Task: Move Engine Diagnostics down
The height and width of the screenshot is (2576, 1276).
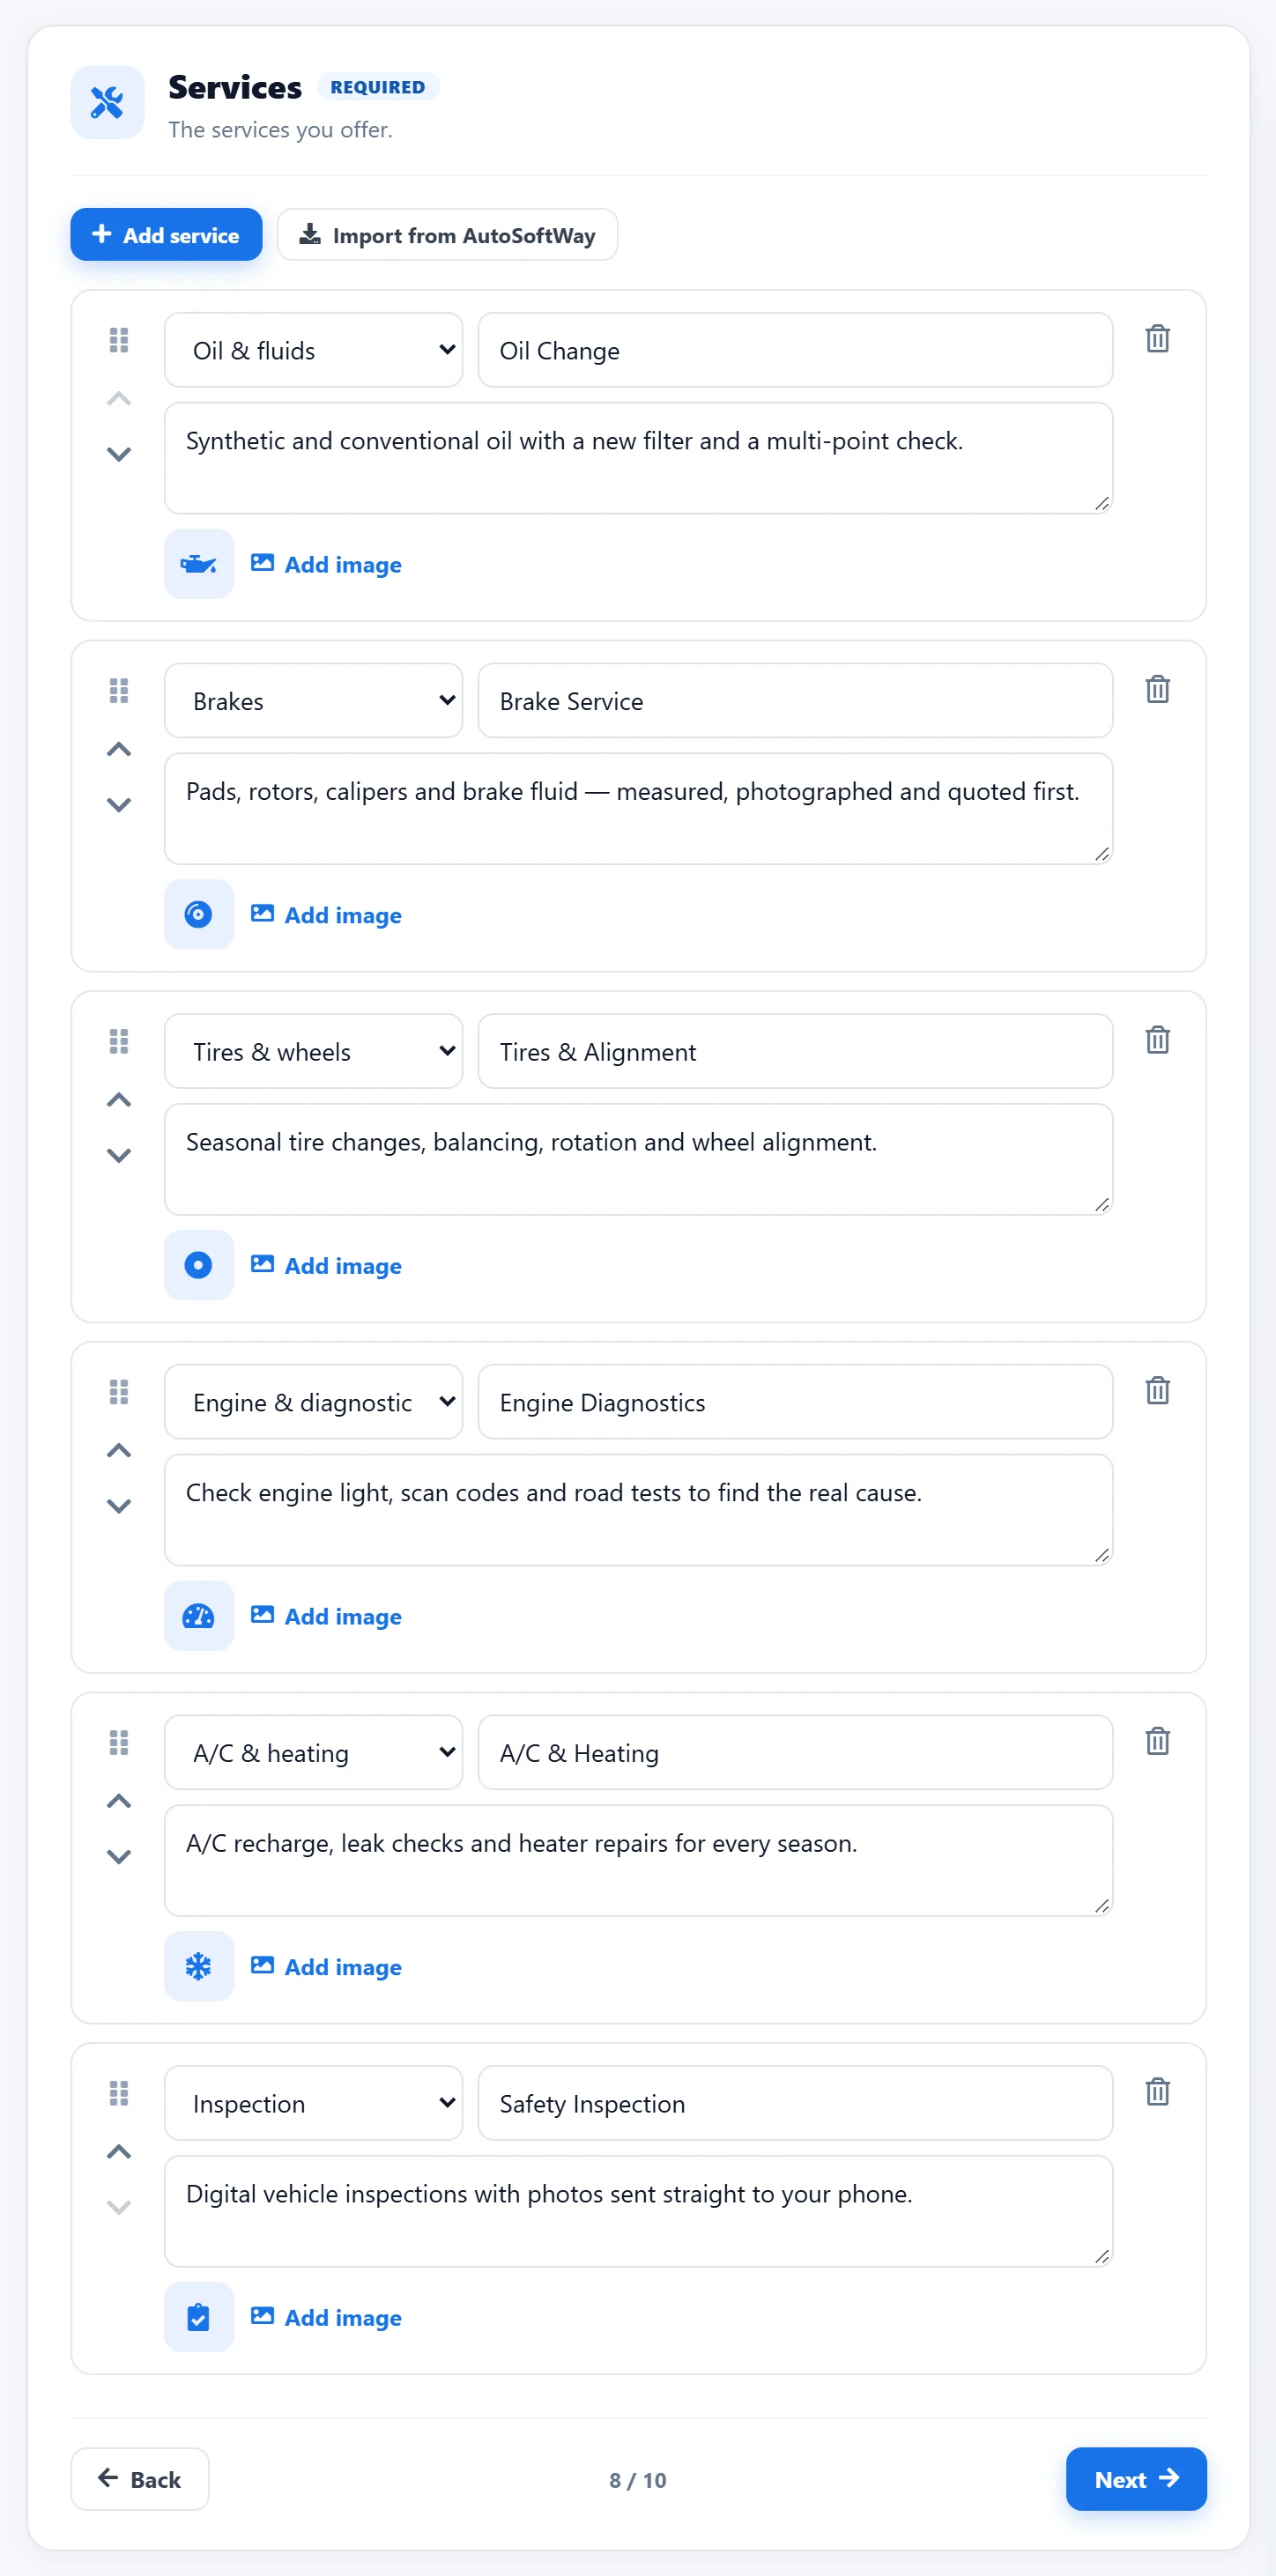Action: coord(119,1506)
